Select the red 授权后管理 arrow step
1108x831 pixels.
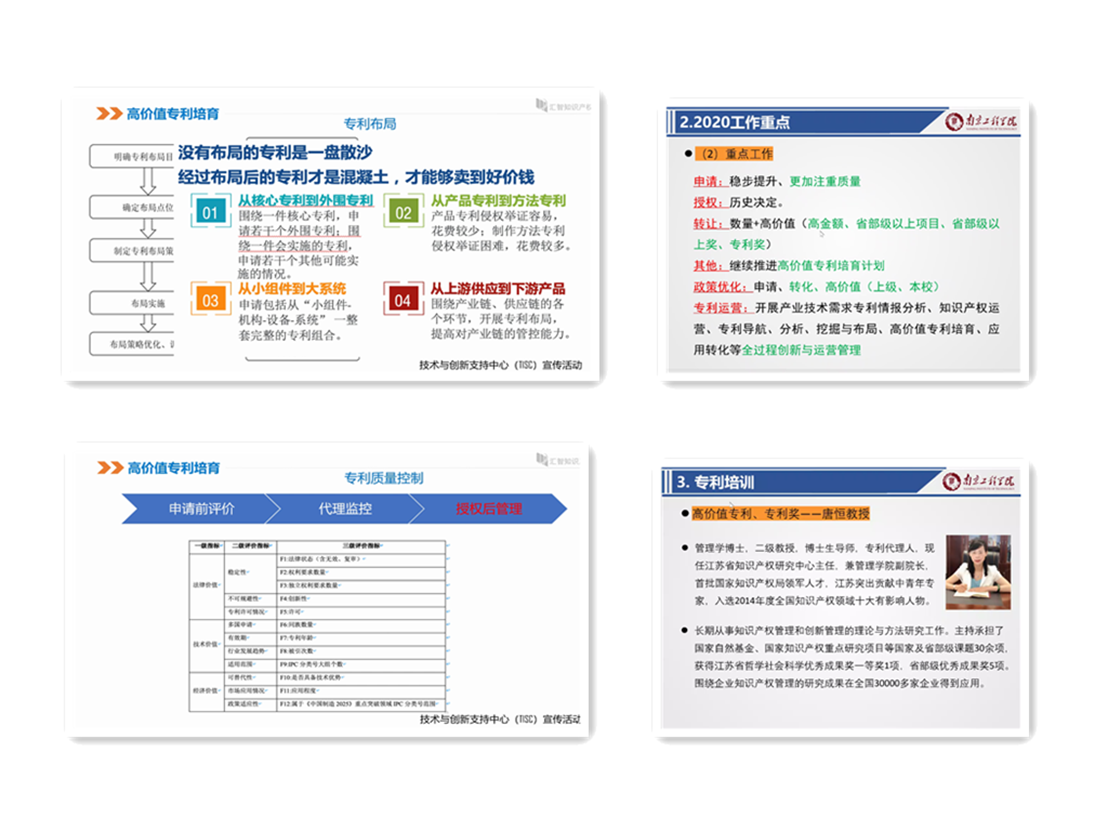coord(489,508)
